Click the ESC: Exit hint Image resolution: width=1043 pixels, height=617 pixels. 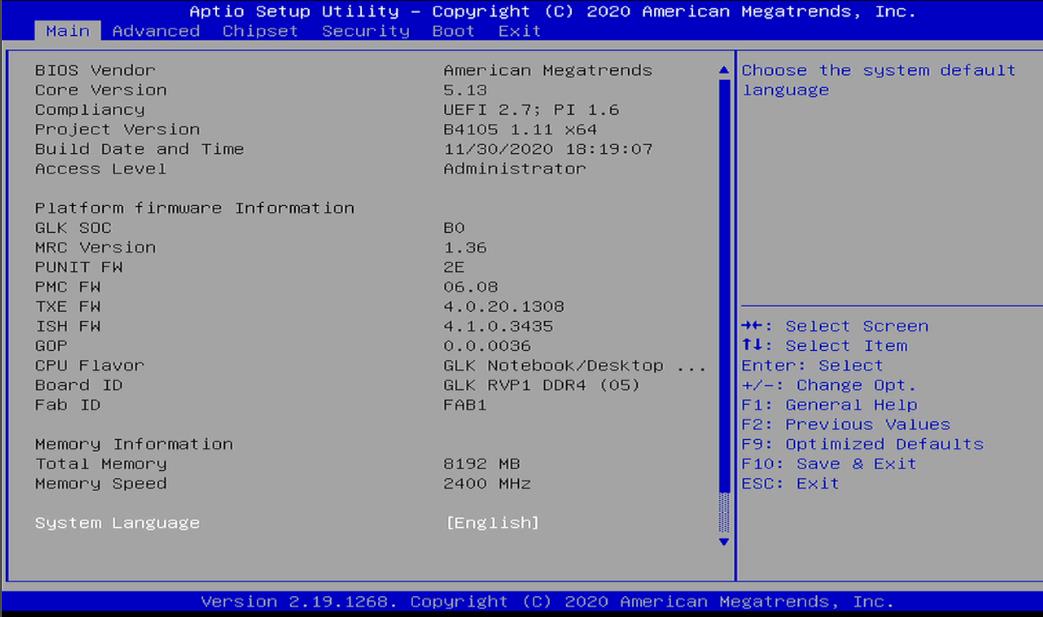790,483
